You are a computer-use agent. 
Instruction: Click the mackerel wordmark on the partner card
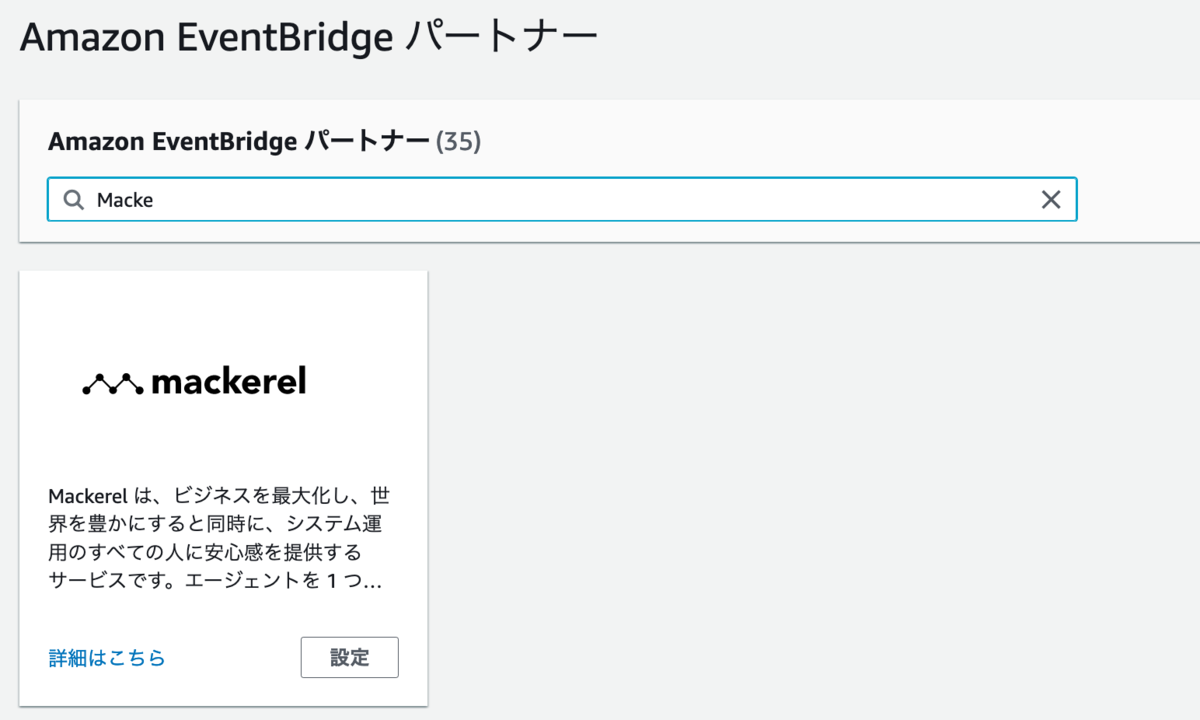(230, 381)
